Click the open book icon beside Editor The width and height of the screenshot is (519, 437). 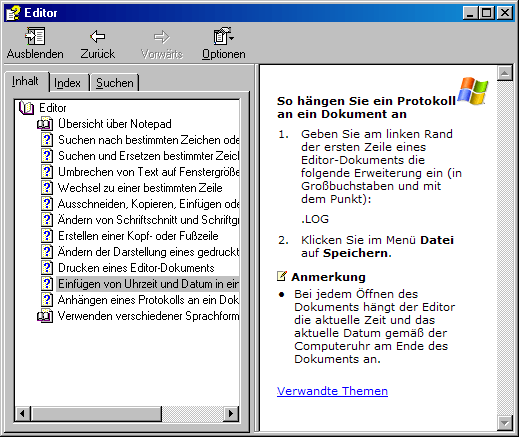click(x=26, y=108)
